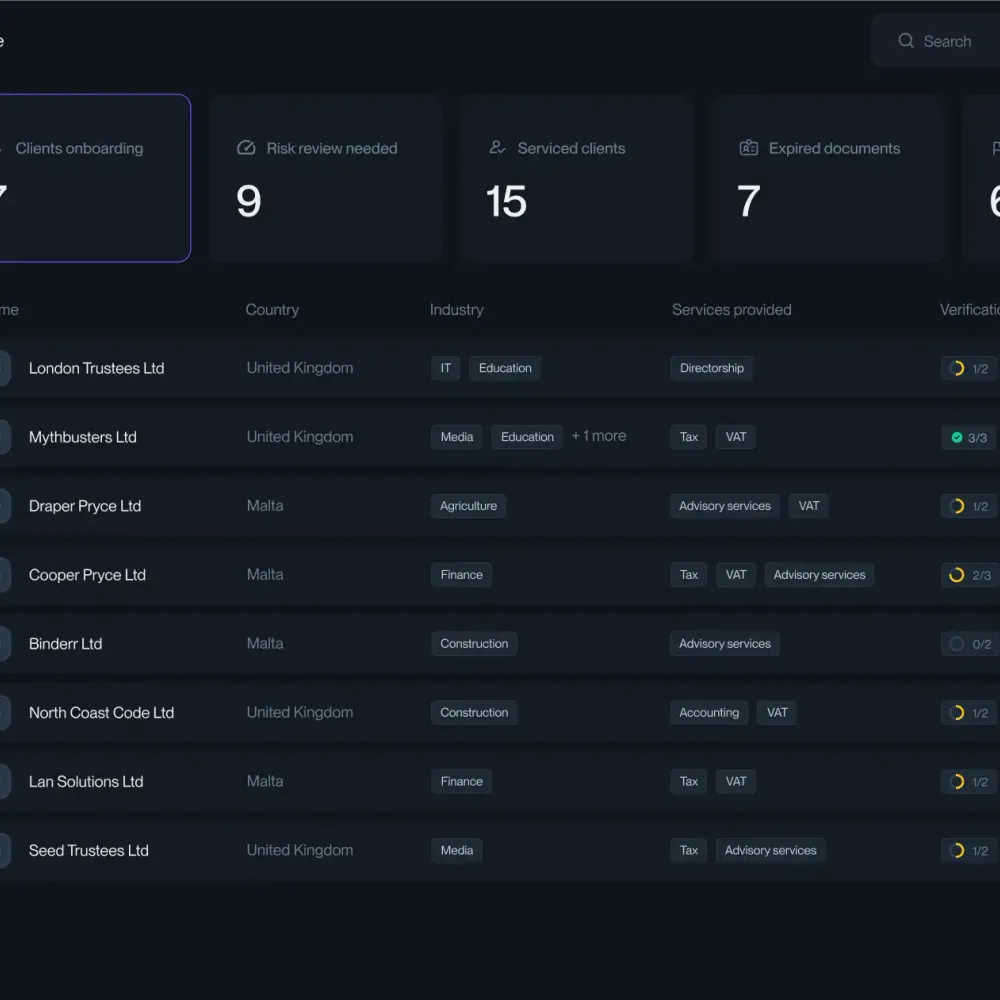Click the Serviced clients person icon
Screen dimensions: 1000x1000
(x=497, y=148)
